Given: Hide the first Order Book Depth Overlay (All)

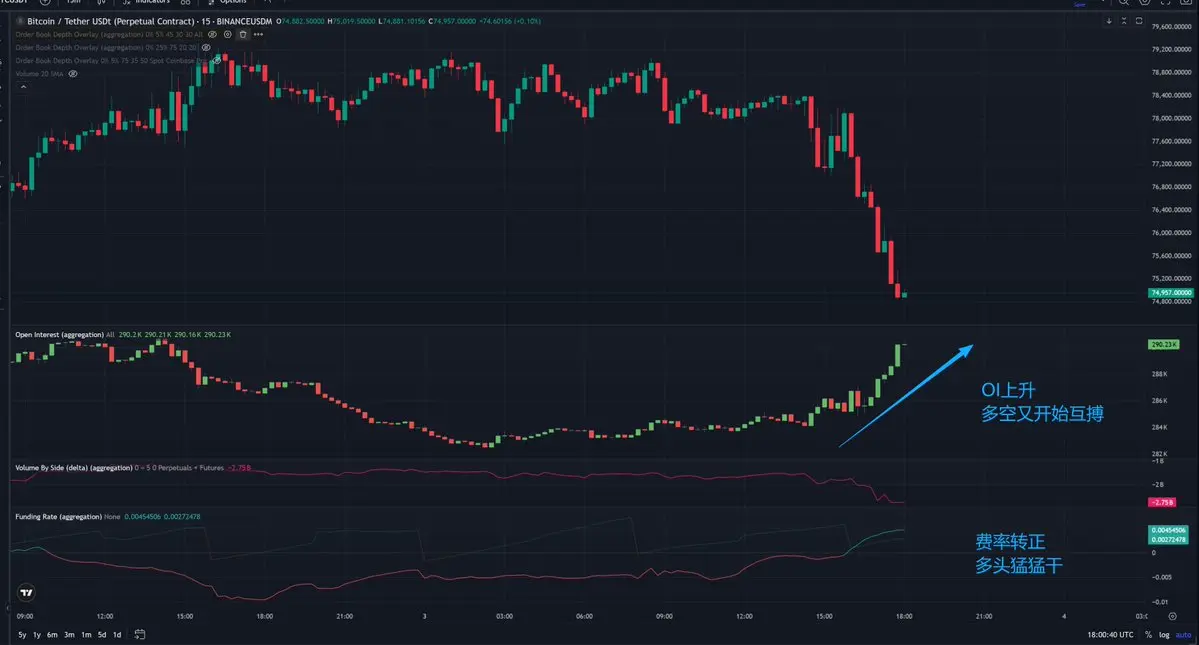Looking at the screenshot, I should tap(213, 34).
